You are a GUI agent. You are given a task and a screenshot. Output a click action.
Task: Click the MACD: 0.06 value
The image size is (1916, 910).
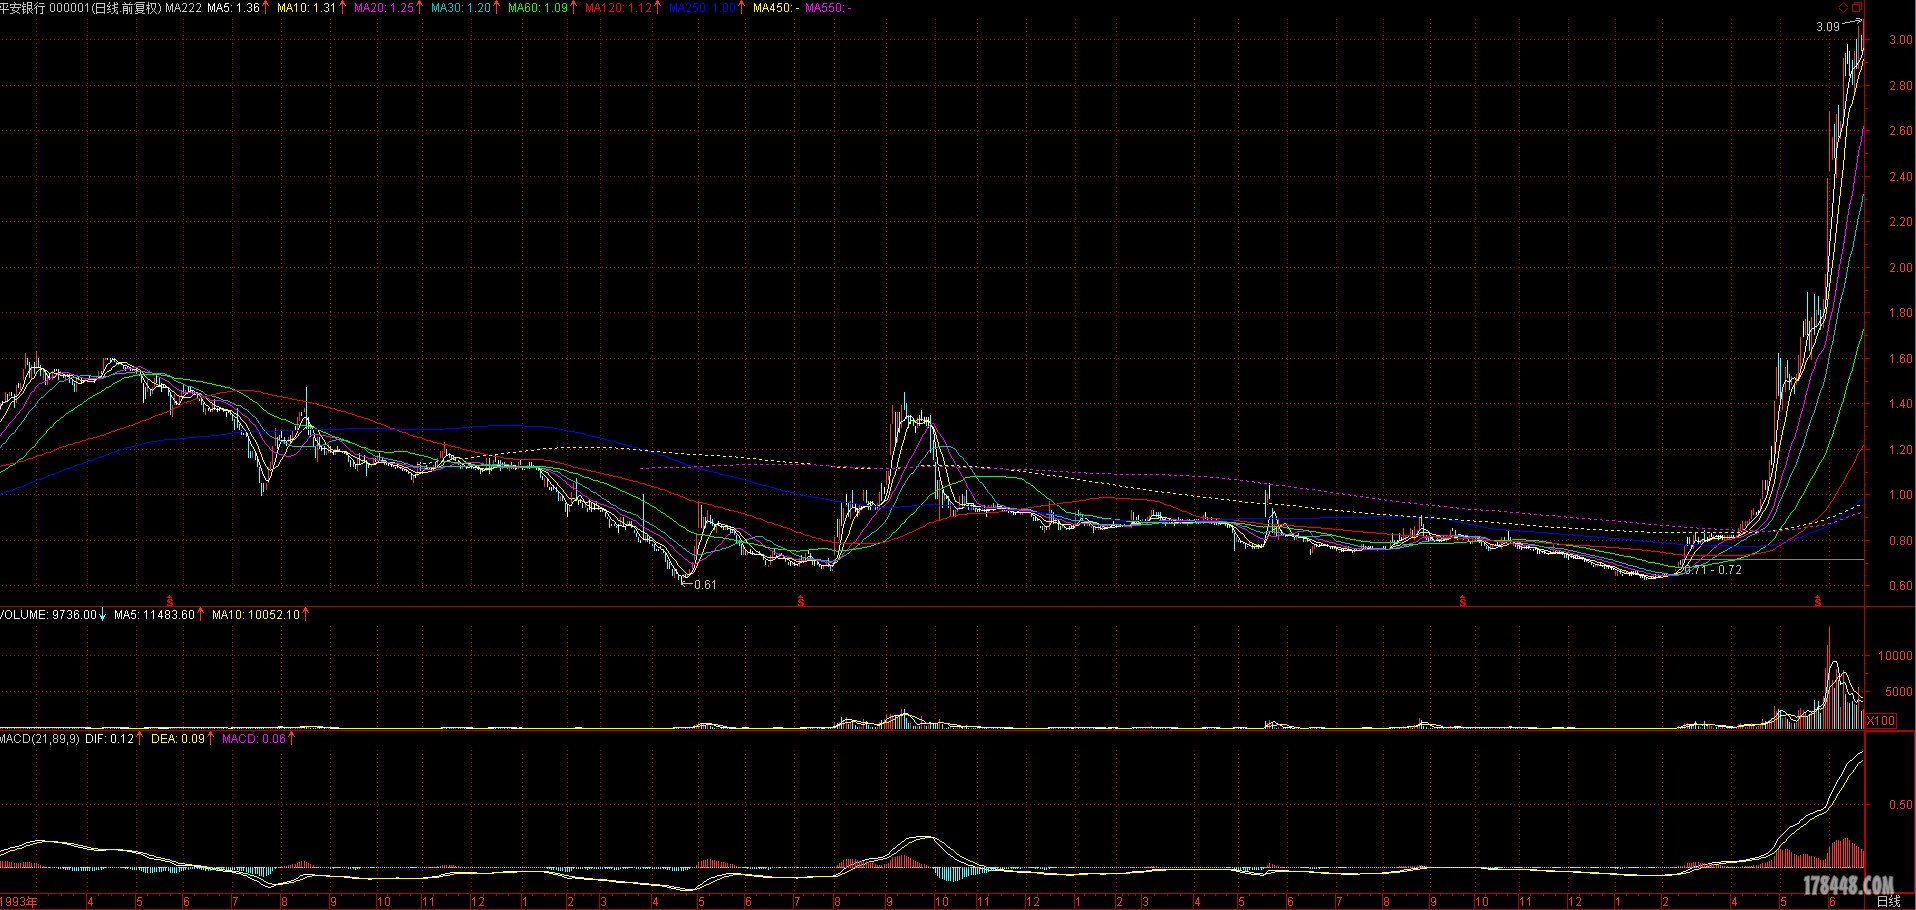click(254, 739)
